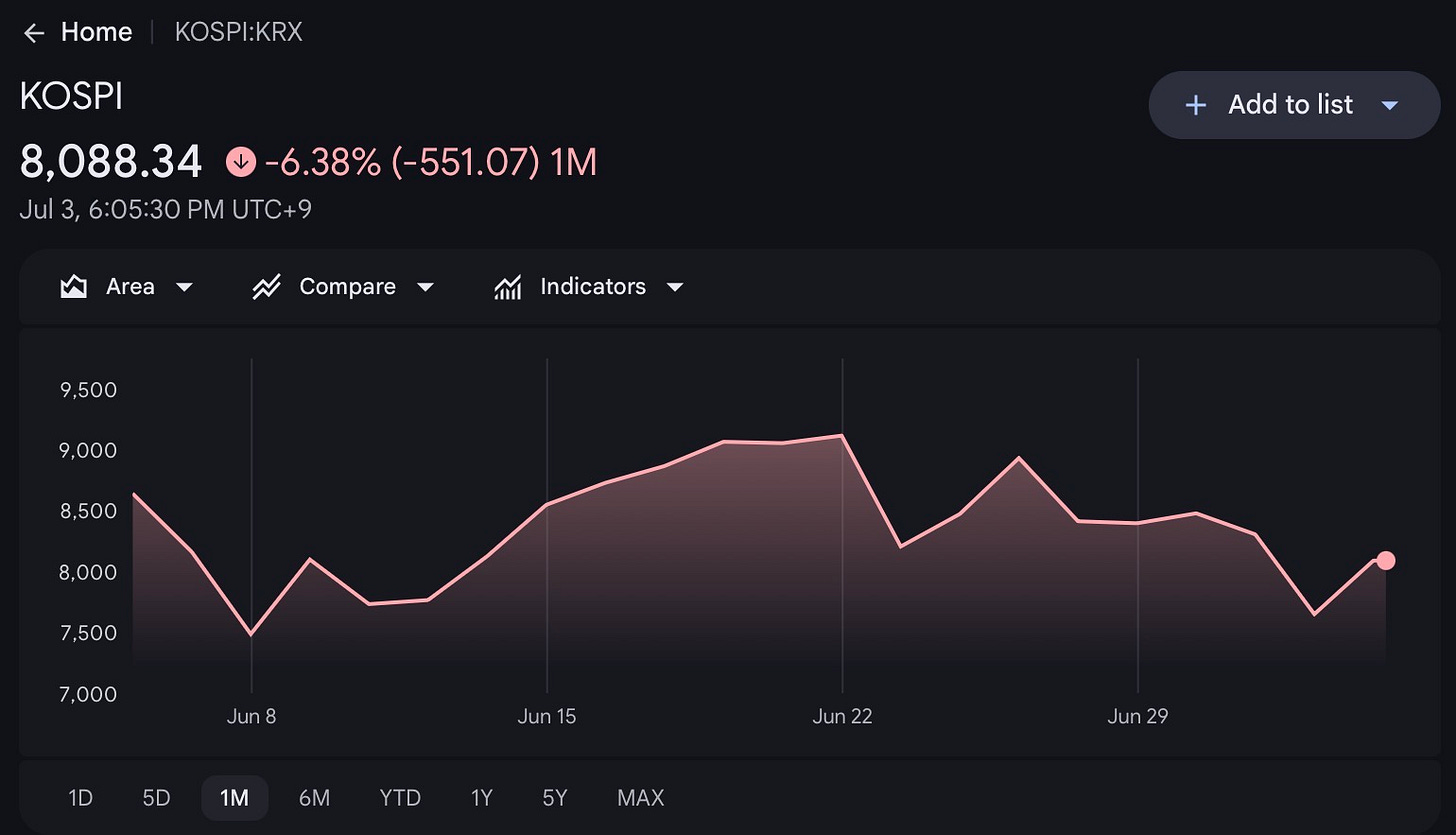Click the Compare lines icon
The height and width of the screenshot is (835, 1456).
click(266, 287)
